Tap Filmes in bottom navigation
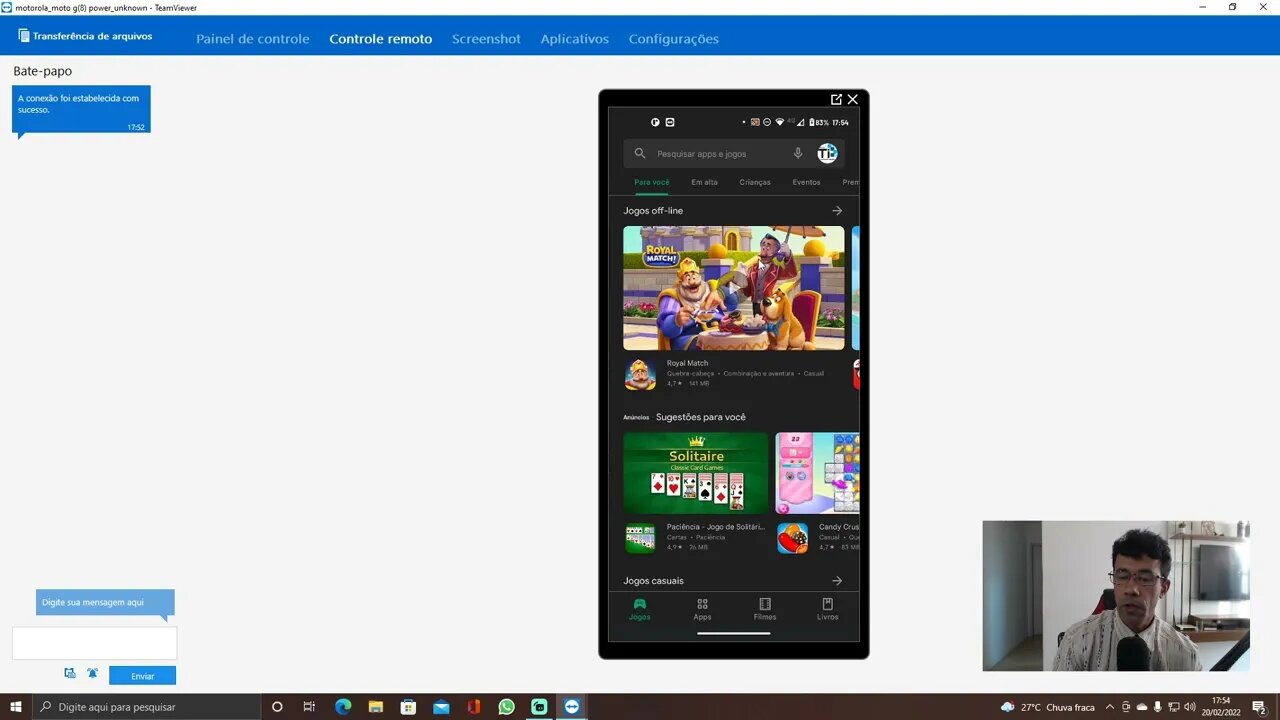1280x720 pixels. click(765, 609)
